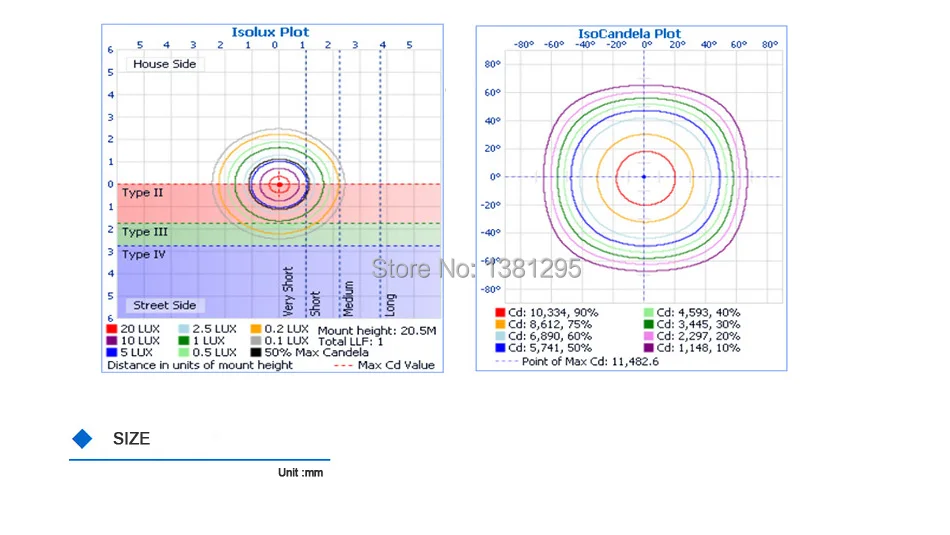Click the purple Cd: 1,148, 10% swatch

[x=648, y=348]
